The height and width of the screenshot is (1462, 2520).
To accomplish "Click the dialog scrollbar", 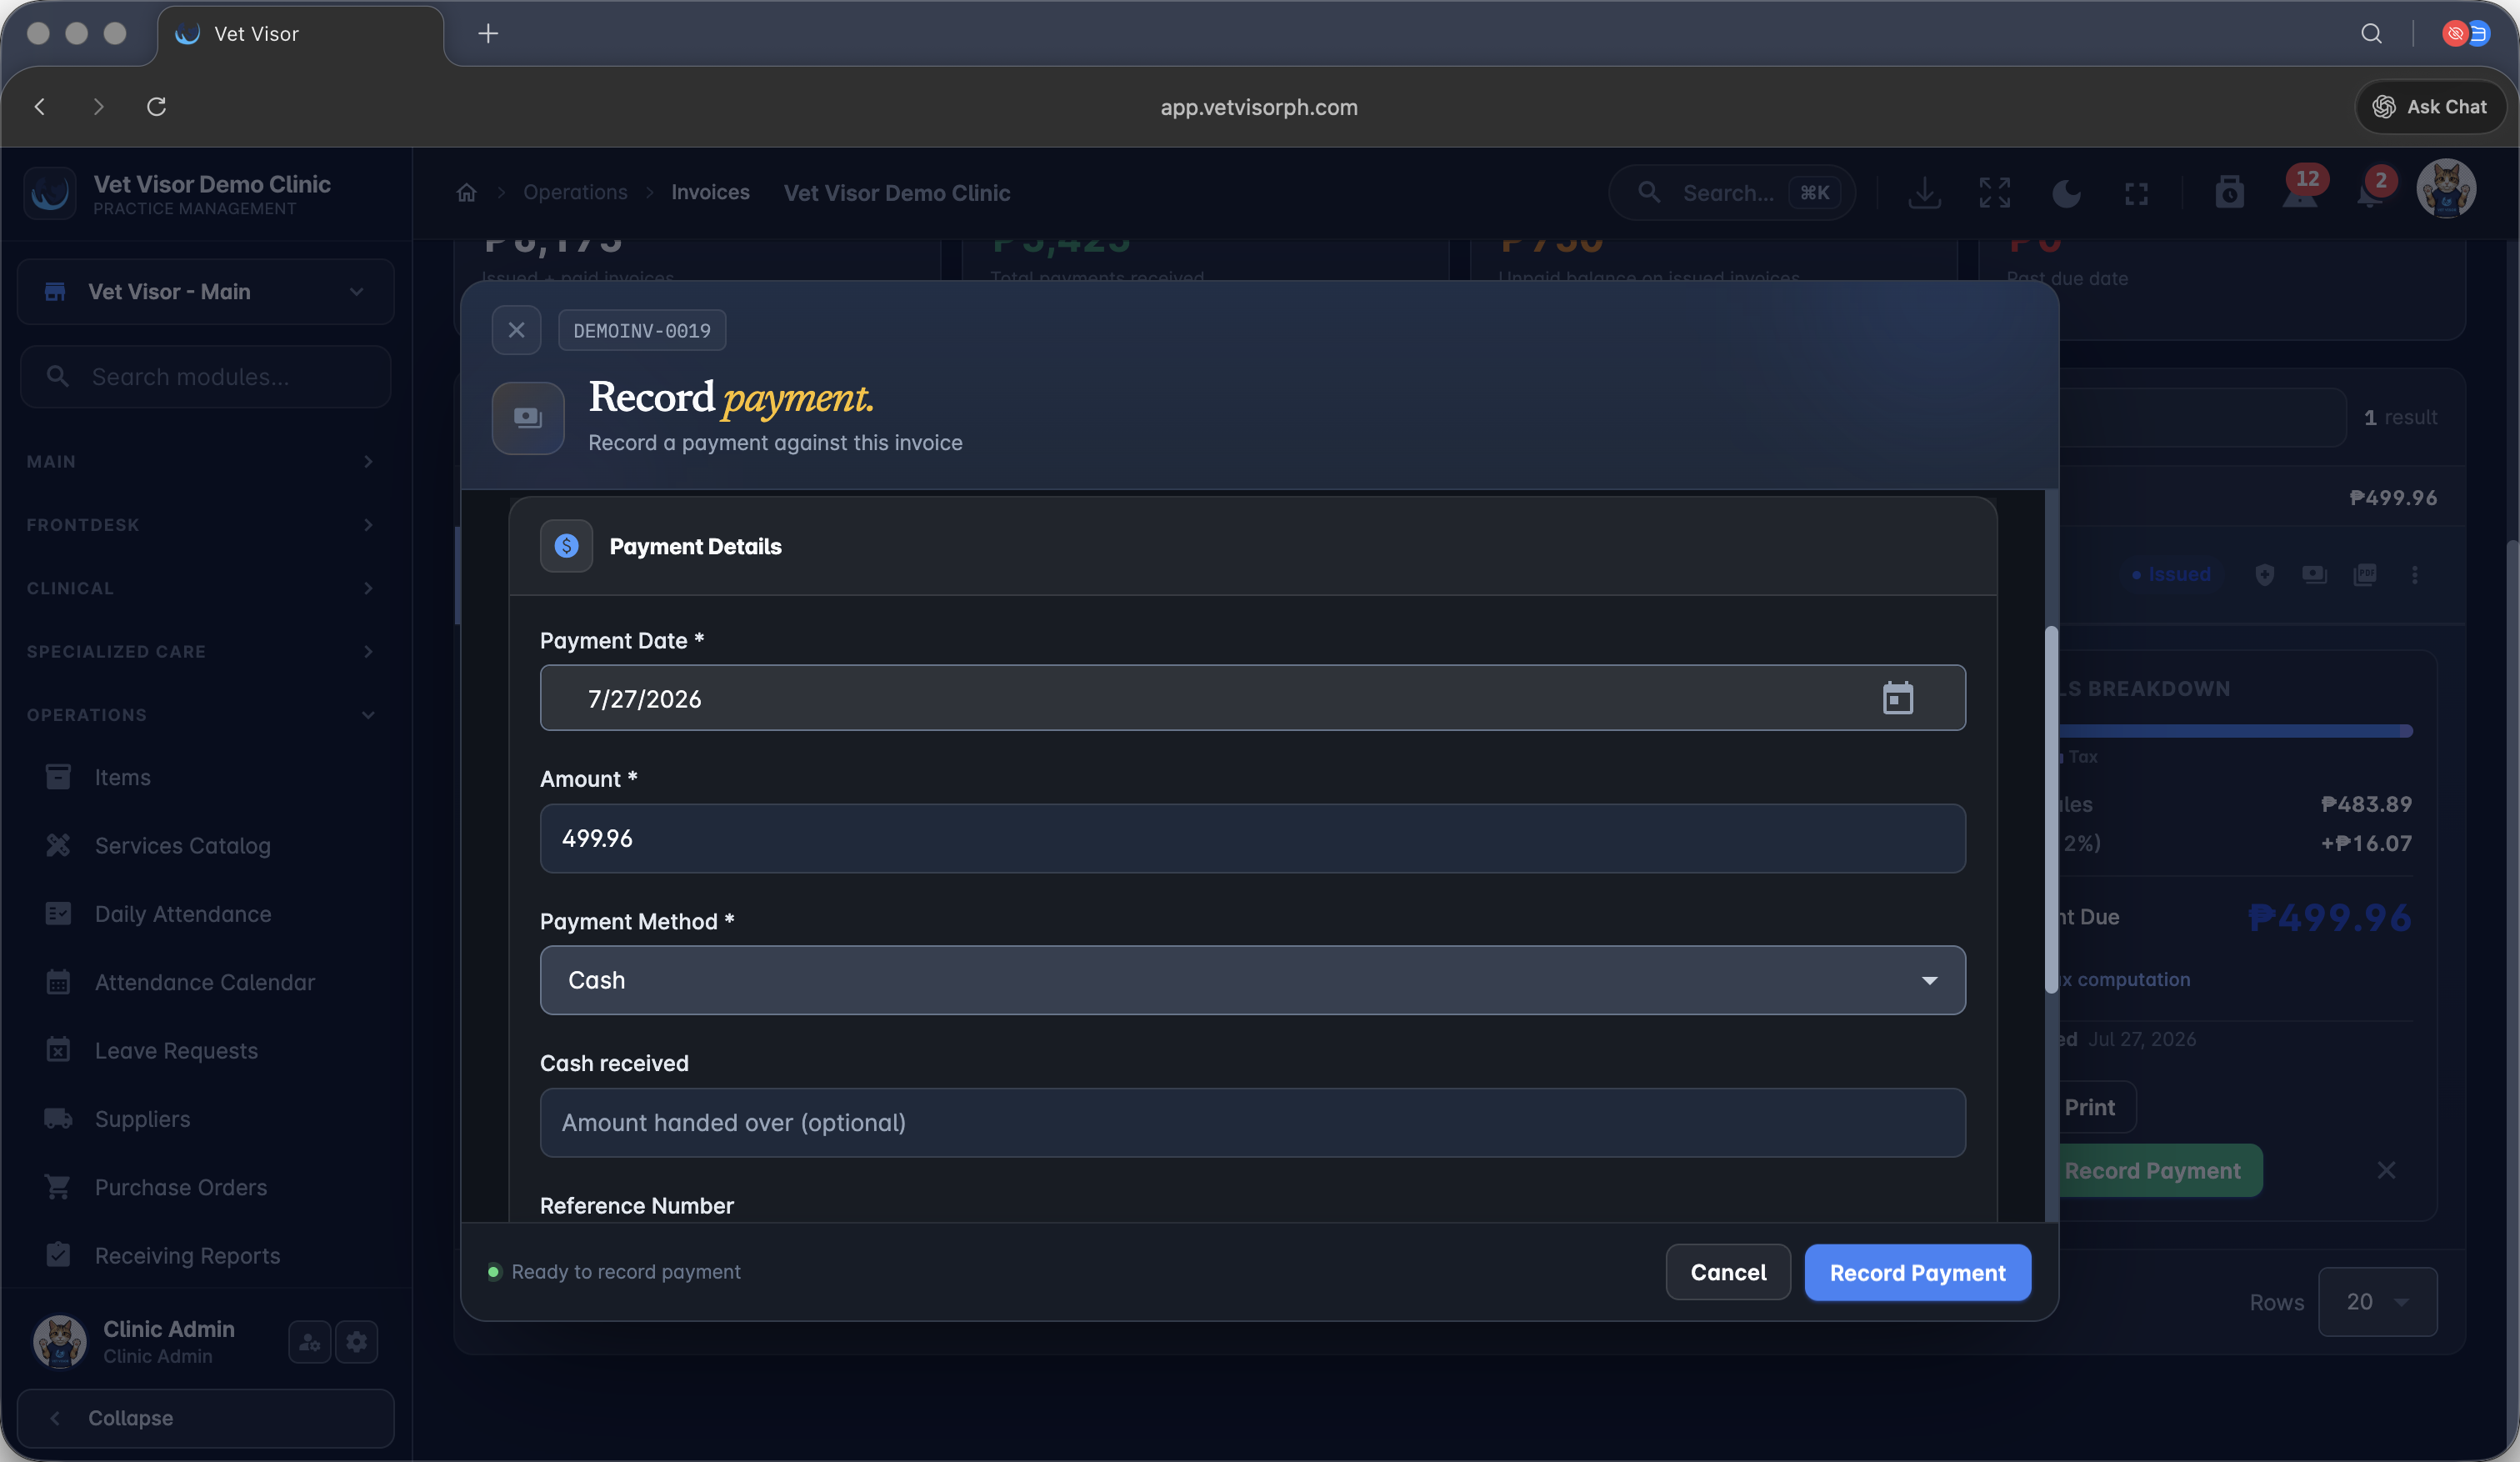I will [x=2051, y=810].
